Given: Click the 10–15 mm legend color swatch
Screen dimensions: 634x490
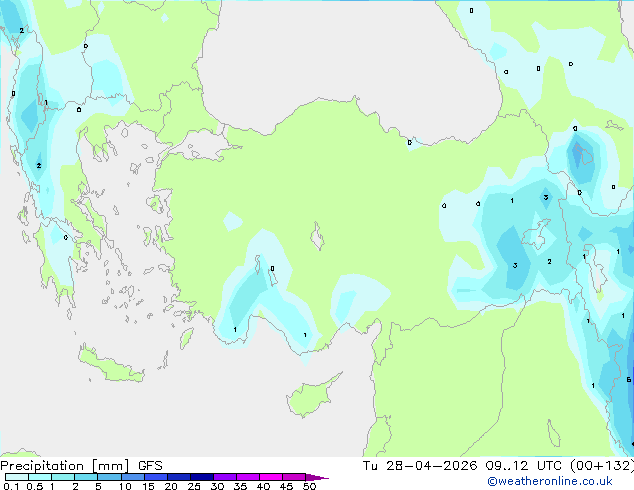Looking at the screenshot, I should 133,477.
